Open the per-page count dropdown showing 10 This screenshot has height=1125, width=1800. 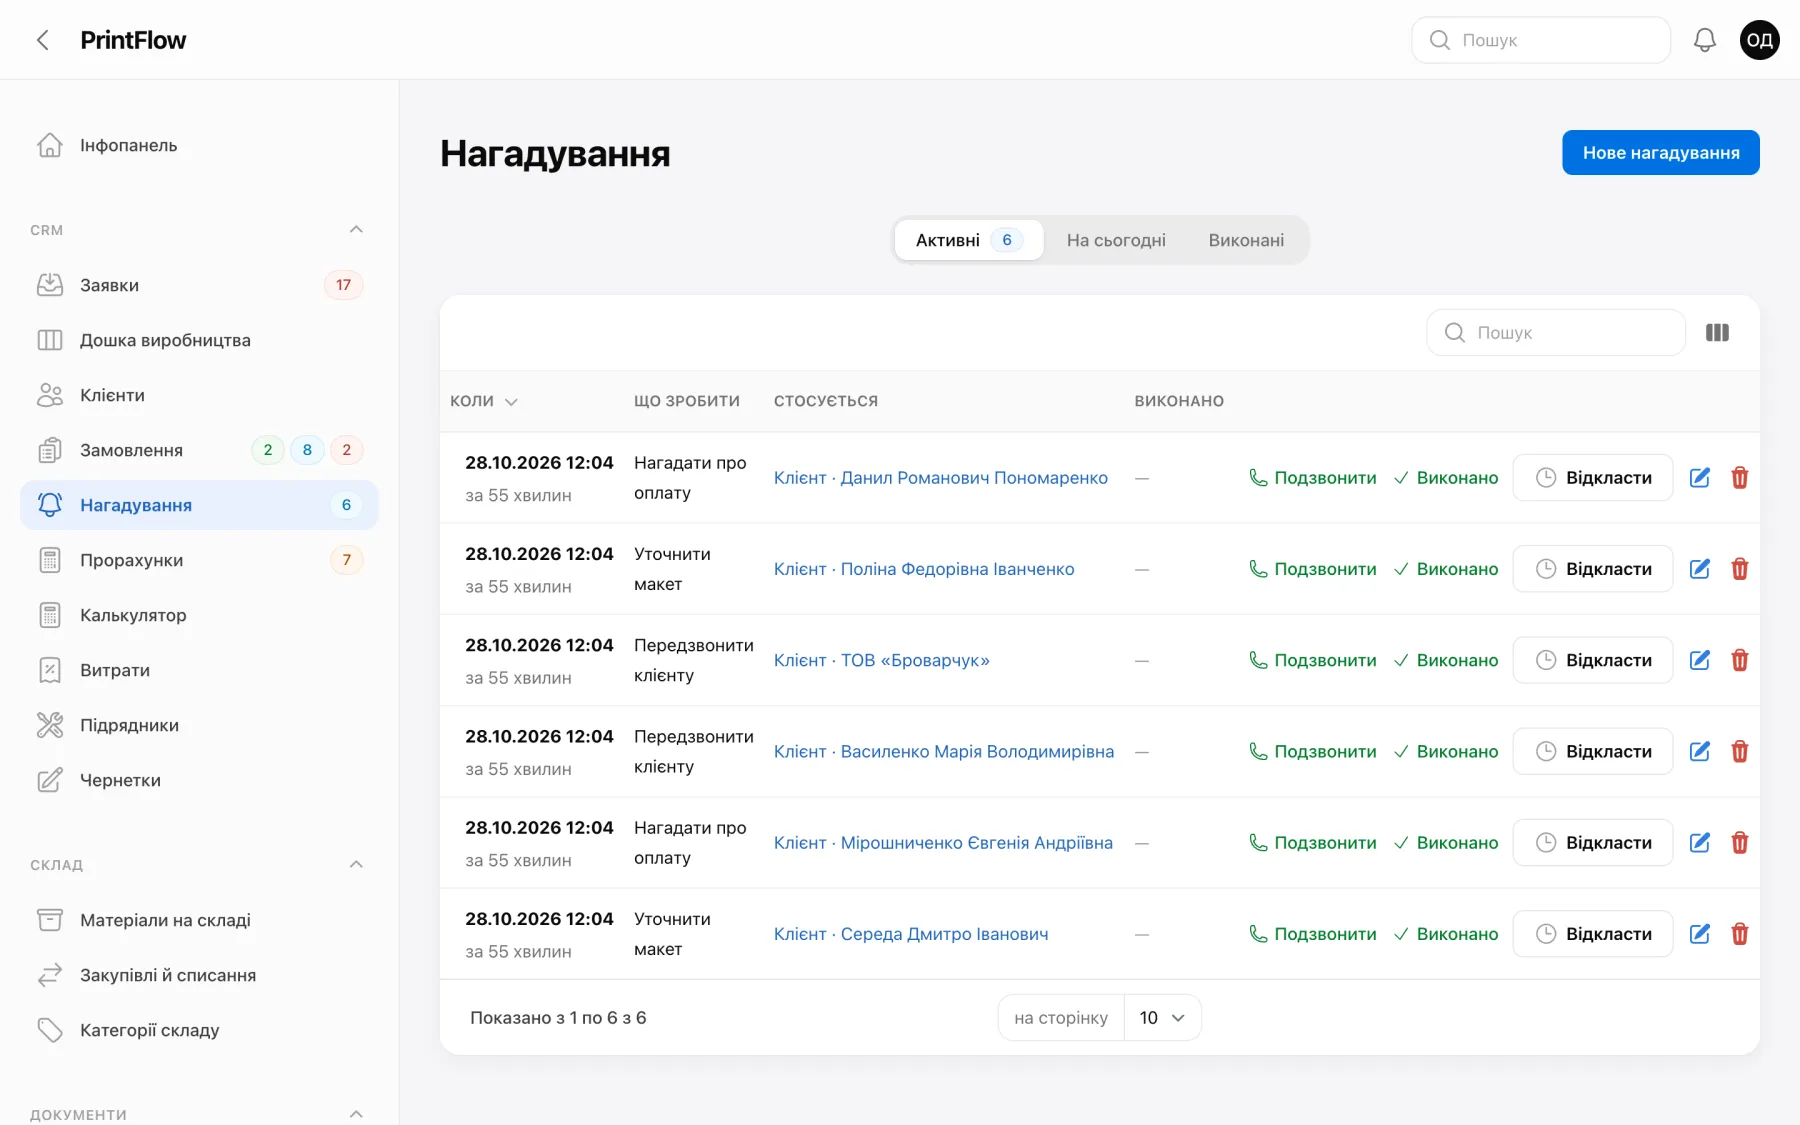pyautogui.click(x=1162, y=1018)
